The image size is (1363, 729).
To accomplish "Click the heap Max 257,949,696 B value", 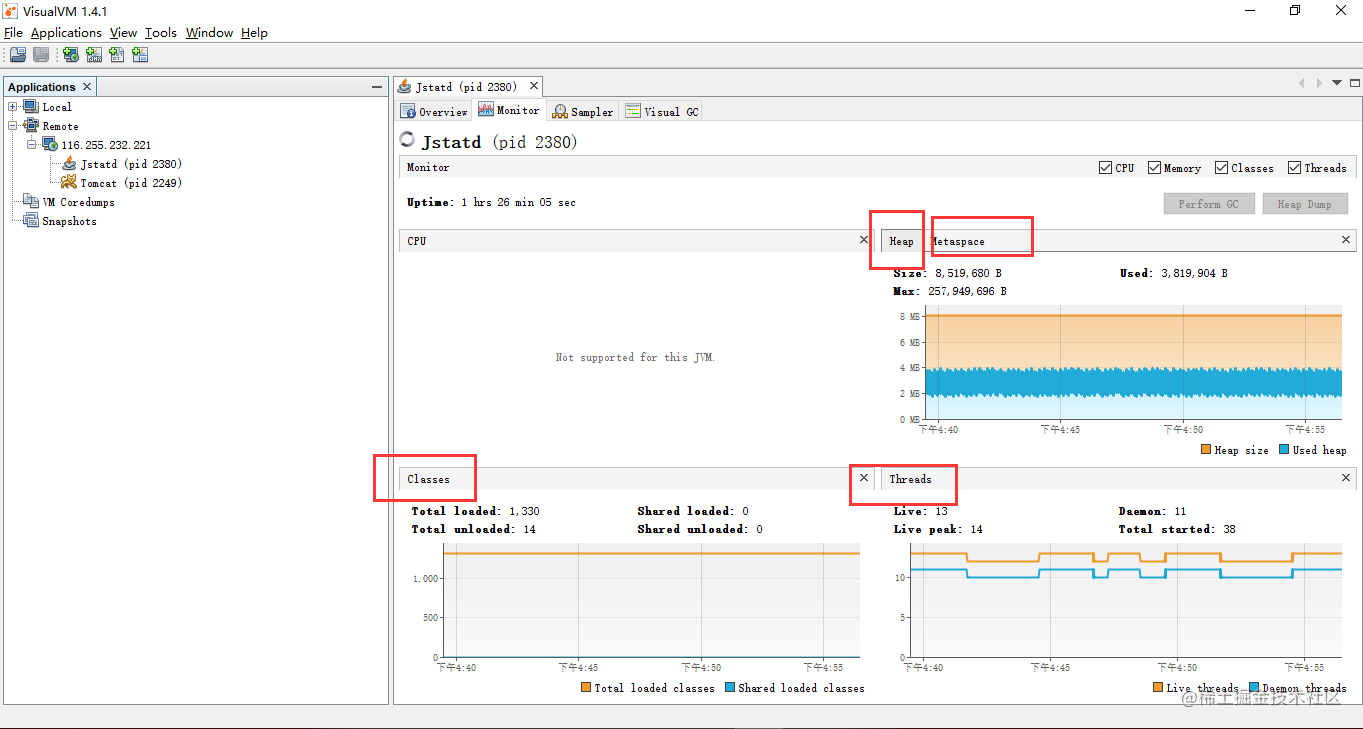I will 968,291.
